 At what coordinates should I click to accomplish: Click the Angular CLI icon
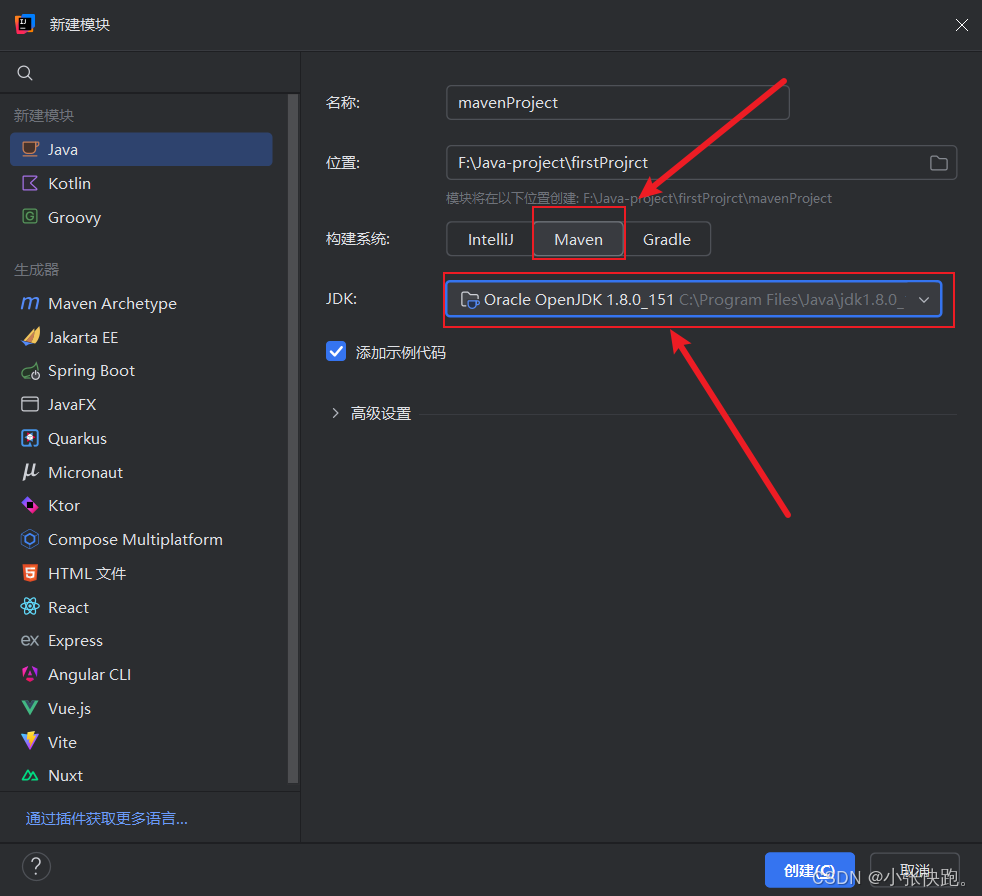[30, 674]
